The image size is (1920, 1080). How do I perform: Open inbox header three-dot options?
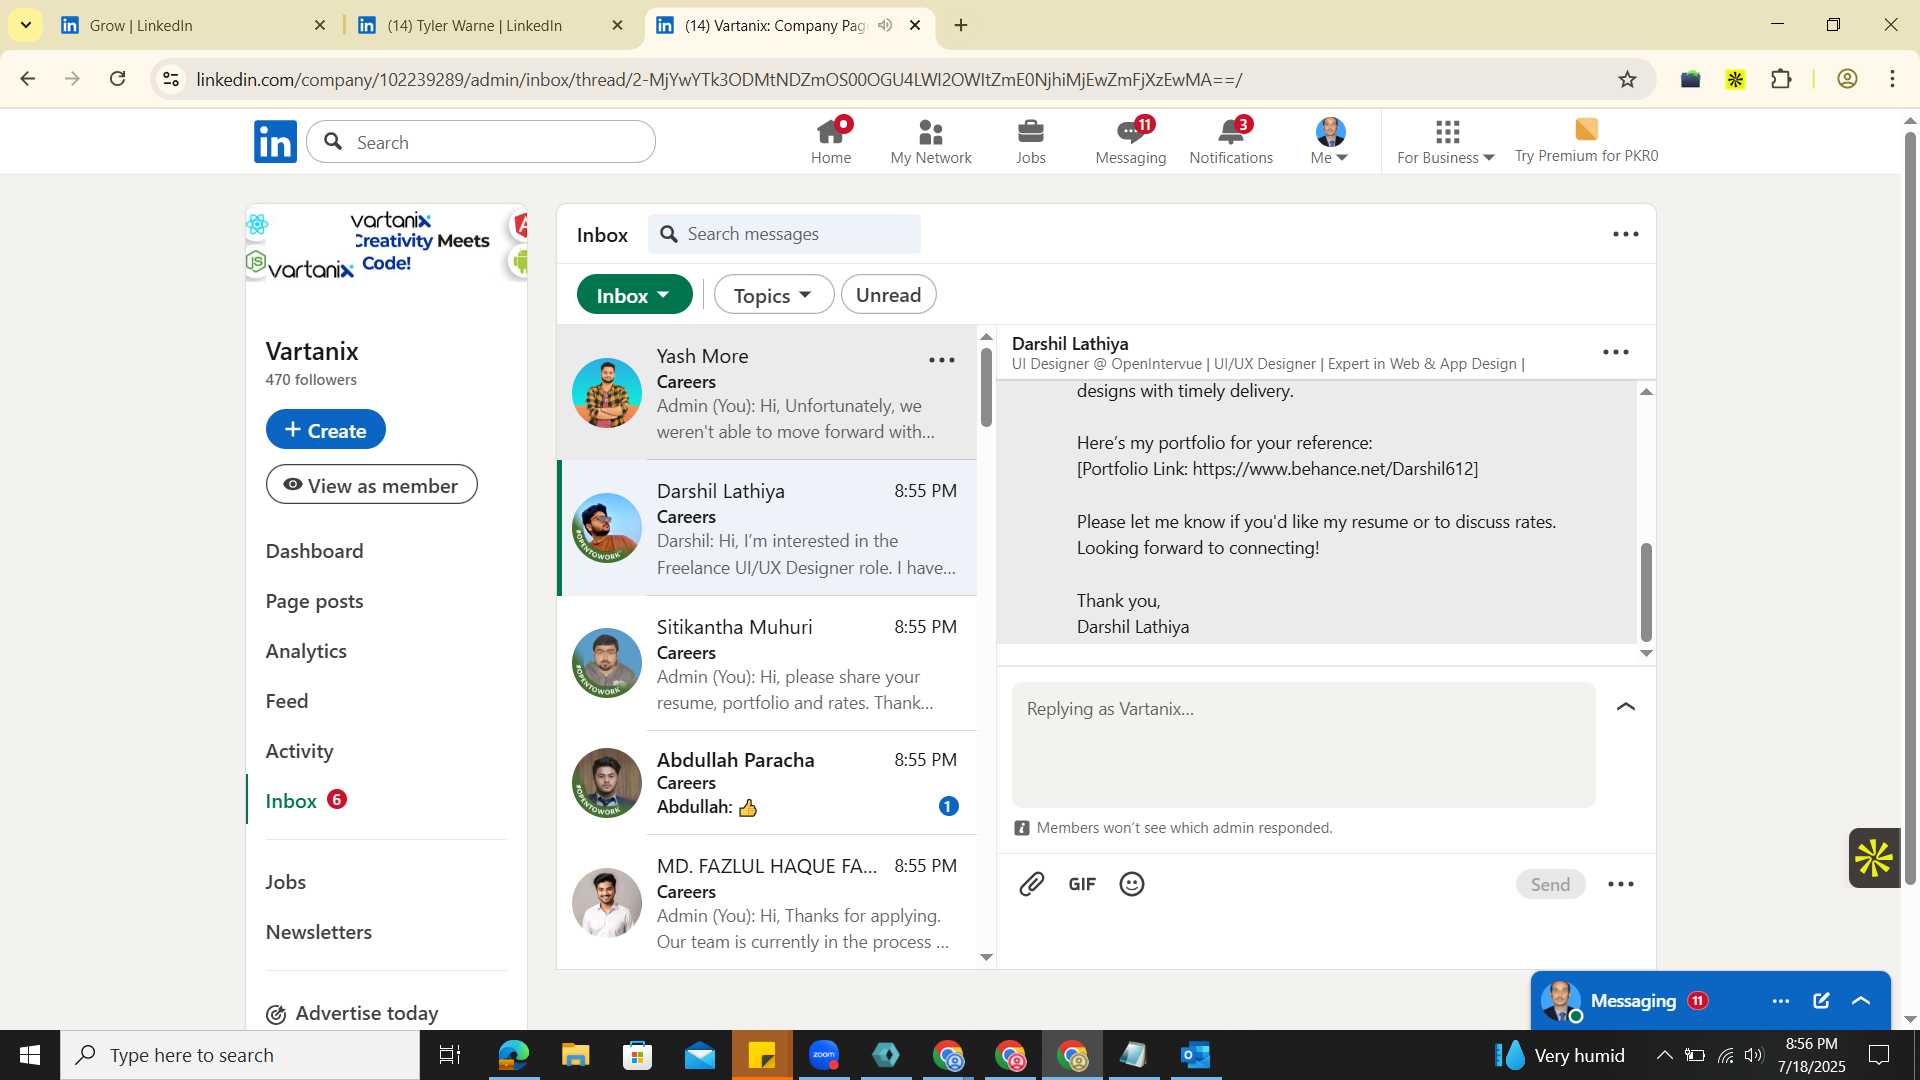point(1626,234)
